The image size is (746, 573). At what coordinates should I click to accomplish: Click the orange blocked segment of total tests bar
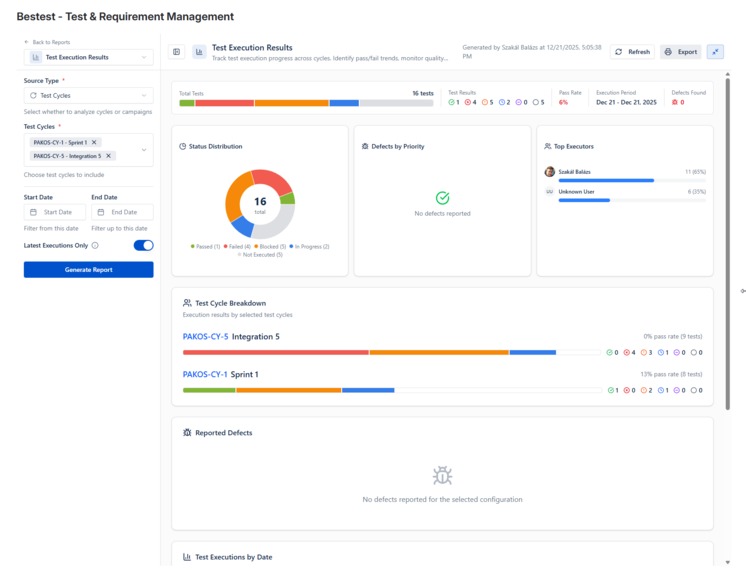click(292, 103)
